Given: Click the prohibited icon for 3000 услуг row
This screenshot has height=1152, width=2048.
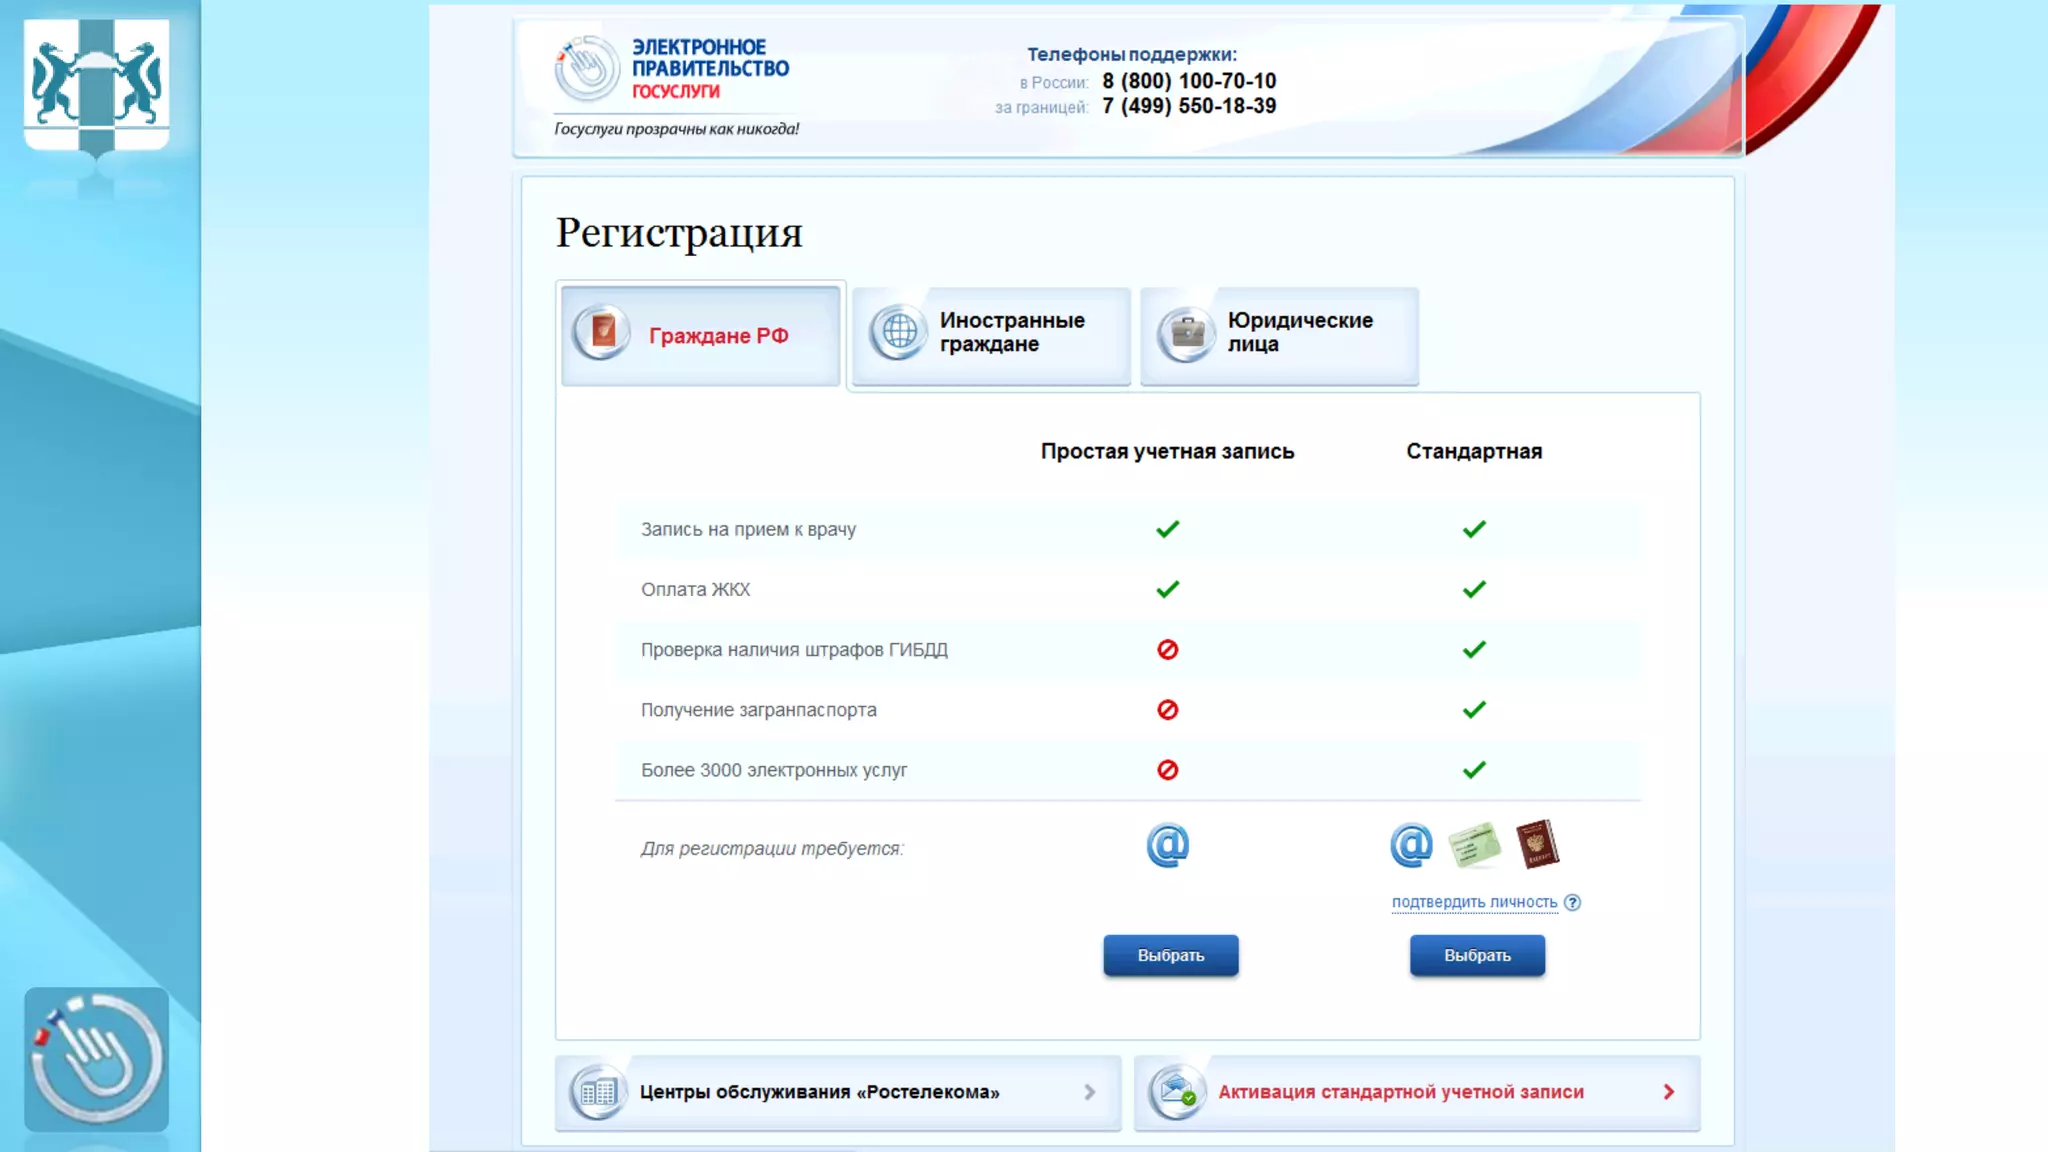Looking at the screenshot, I should pos(1167,770).
